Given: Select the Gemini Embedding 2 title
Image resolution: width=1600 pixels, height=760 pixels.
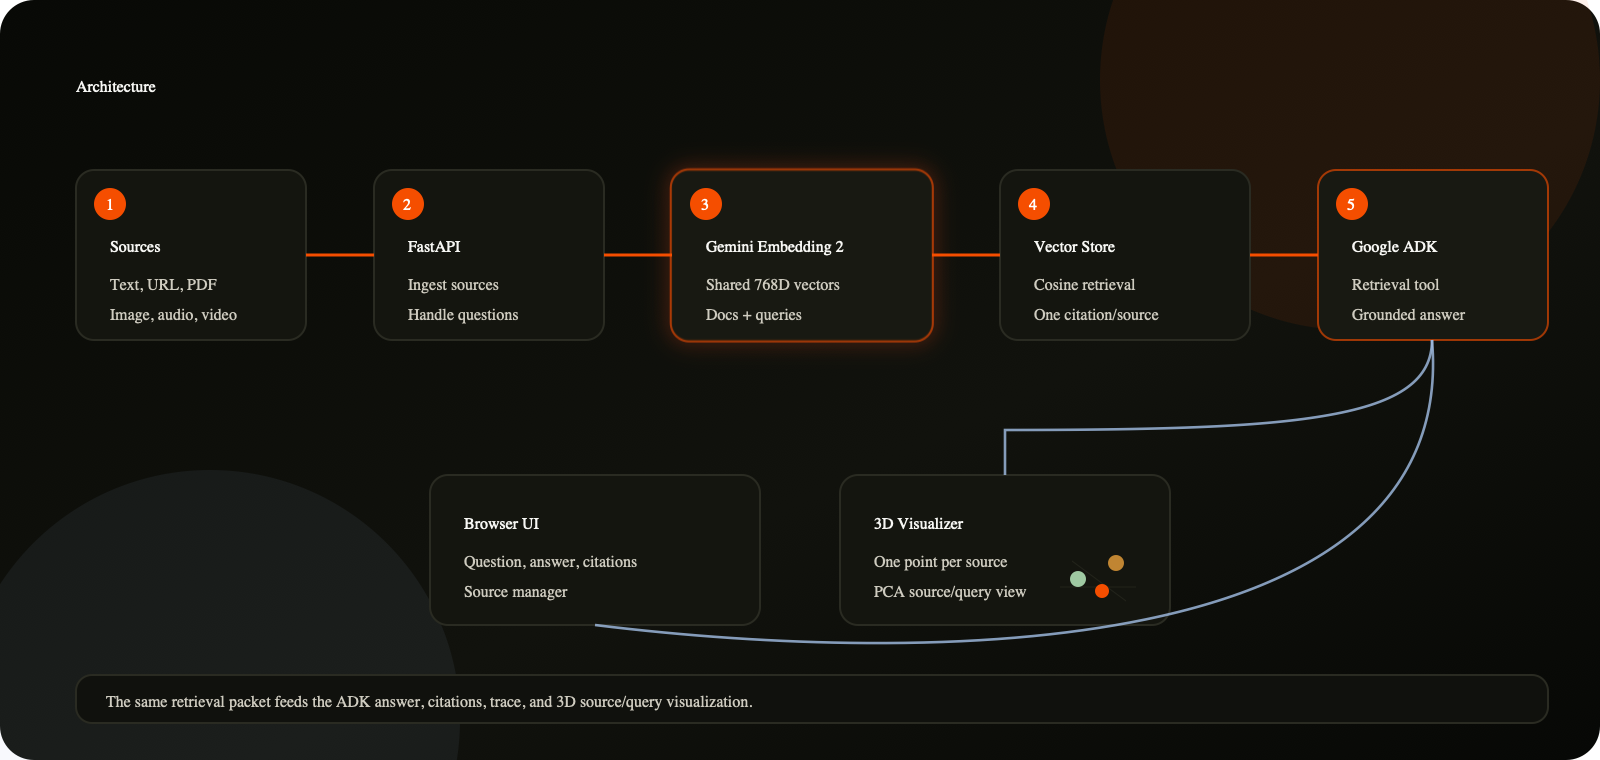Looking at the screenshot, I should [775, 247].
